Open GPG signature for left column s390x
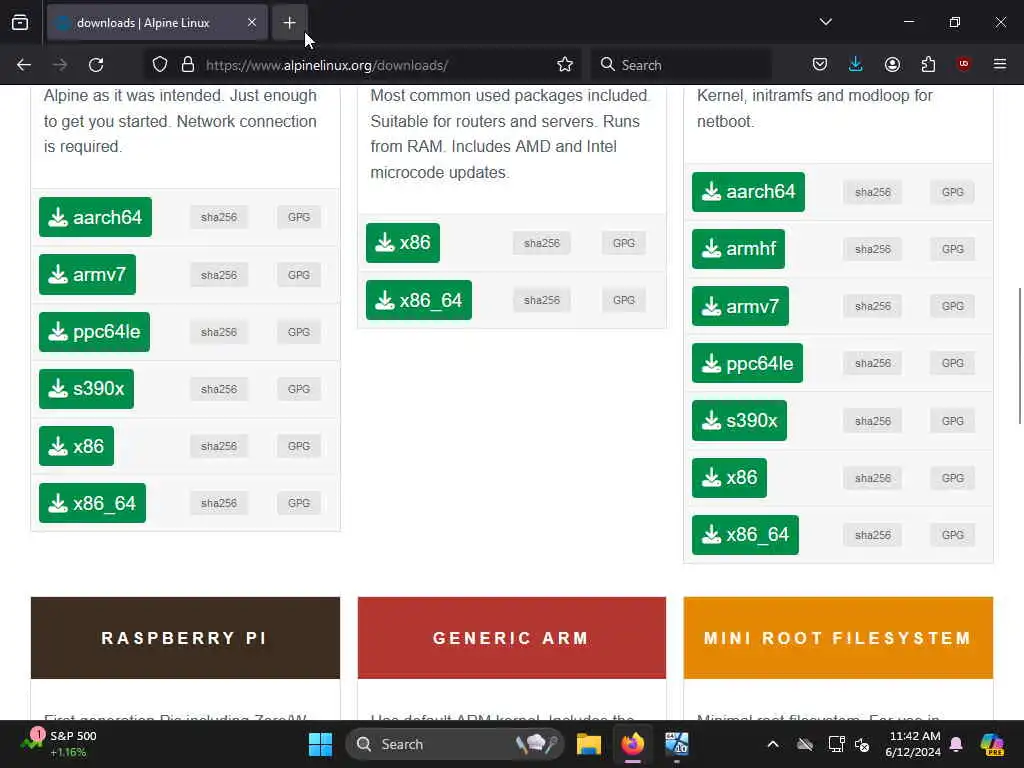The width and height of the screenshot is (1024, 768). point(299,389)
